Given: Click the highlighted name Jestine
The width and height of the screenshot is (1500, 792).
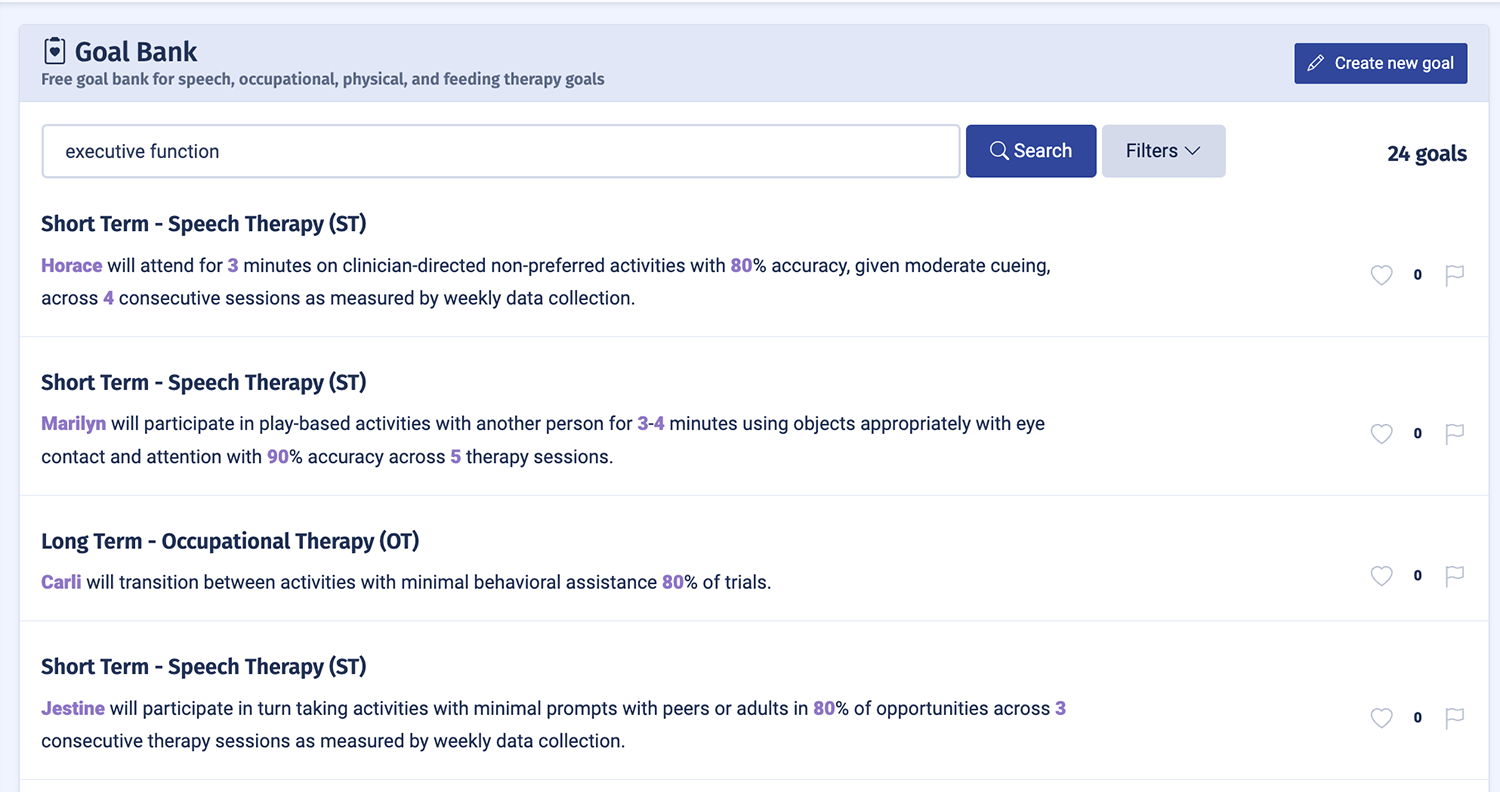Looking at the screenshot, I should click(x=73, y=708).
